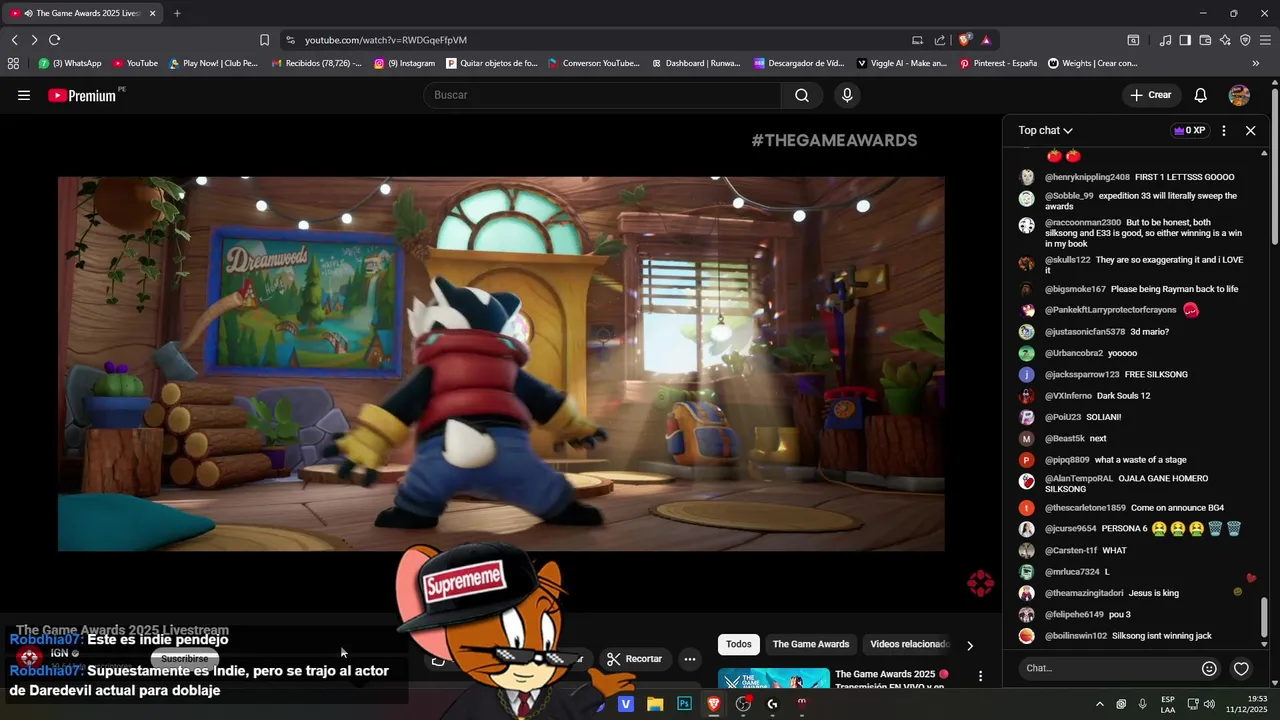The width and height of the screenshot is (1280, 720).
Task: Start voice search with microphone icon
Action: pos(847,95)
